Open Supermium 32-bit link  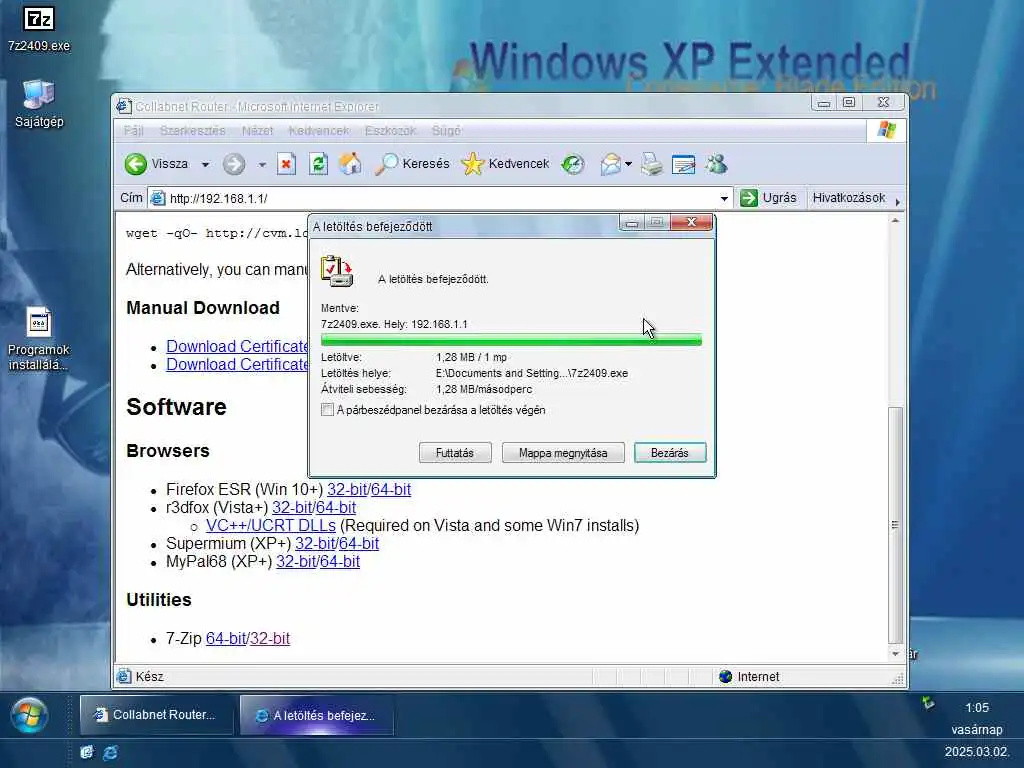click(315, 543)
